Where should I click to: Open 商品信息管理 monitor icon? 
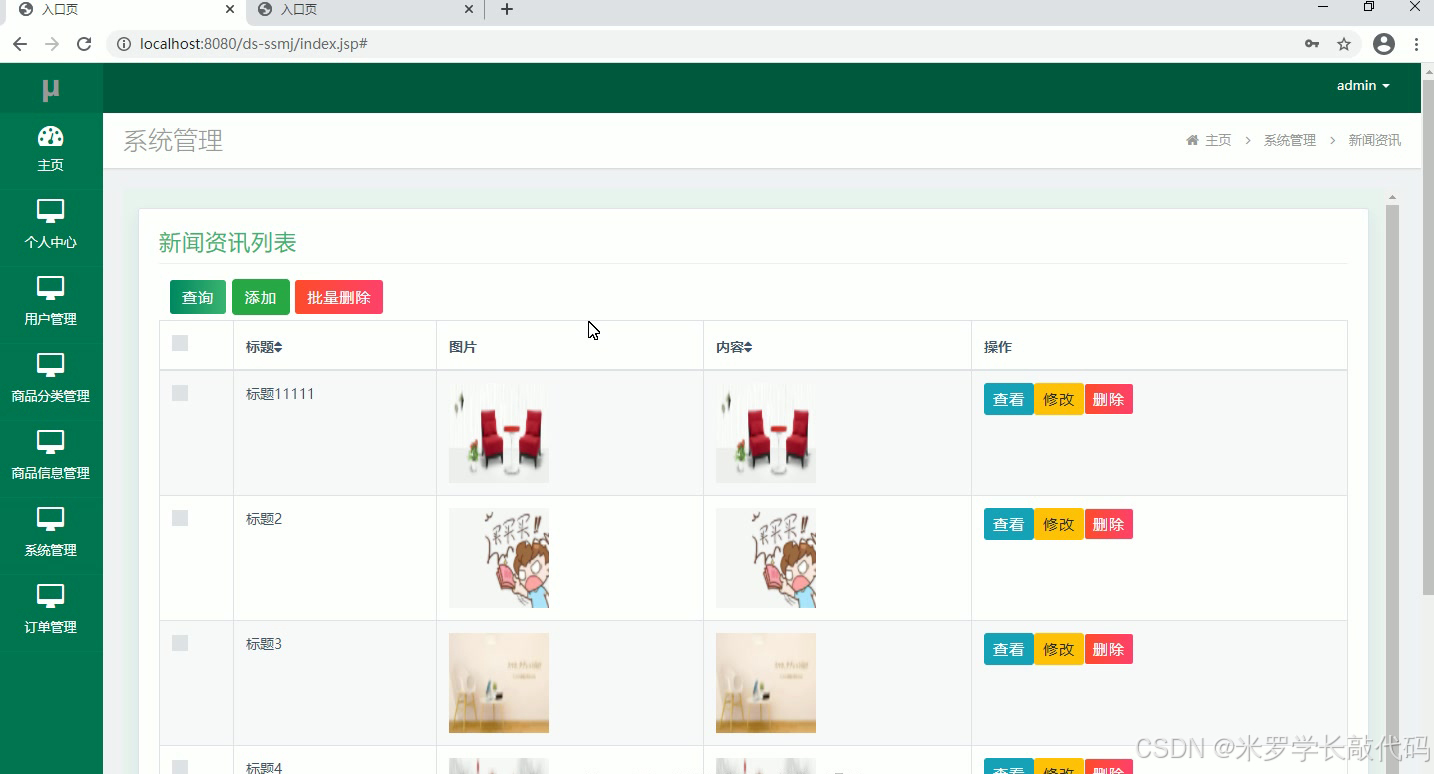tap(51, 442)
